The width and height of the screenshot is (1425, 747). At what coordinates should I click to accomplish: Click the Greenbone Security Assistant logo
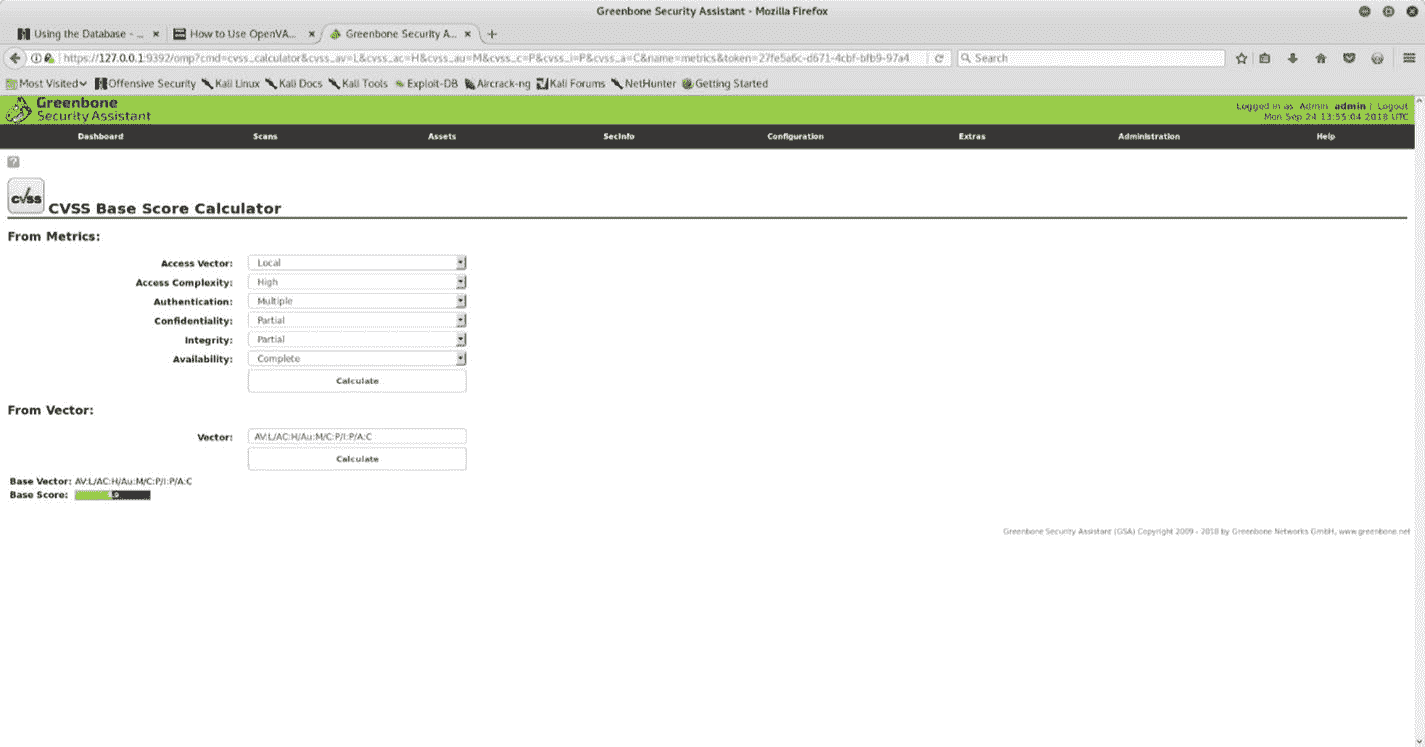79,109
